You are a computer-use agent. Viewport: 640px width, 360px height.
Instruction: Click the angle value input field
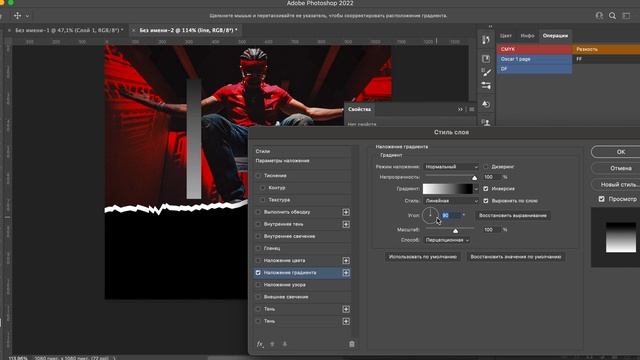(x=452, y=215)
